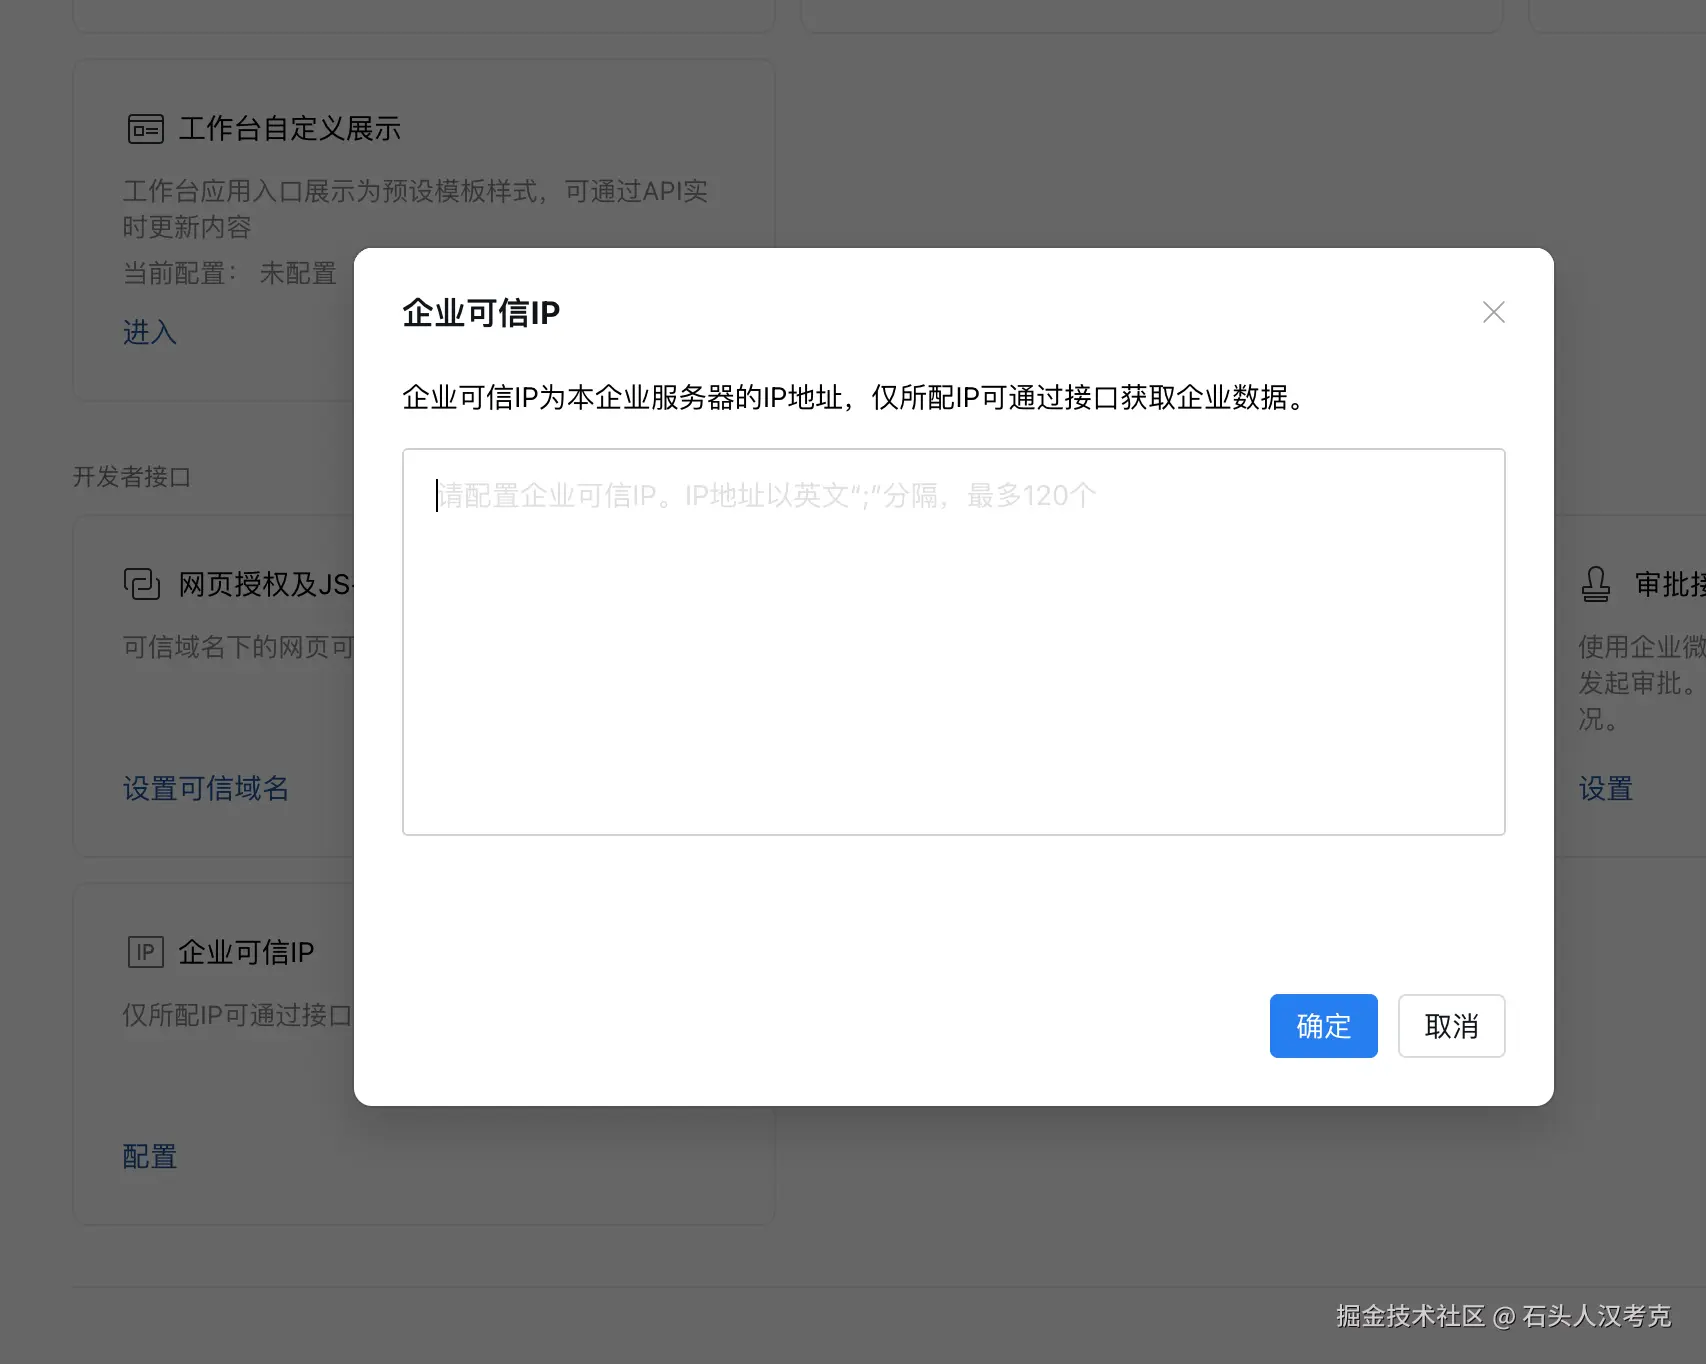This screenshot has height=1364, width=1706.
Task: Click the dialog description about 企业服务器的IP地址
Action: tap(856, 397)
